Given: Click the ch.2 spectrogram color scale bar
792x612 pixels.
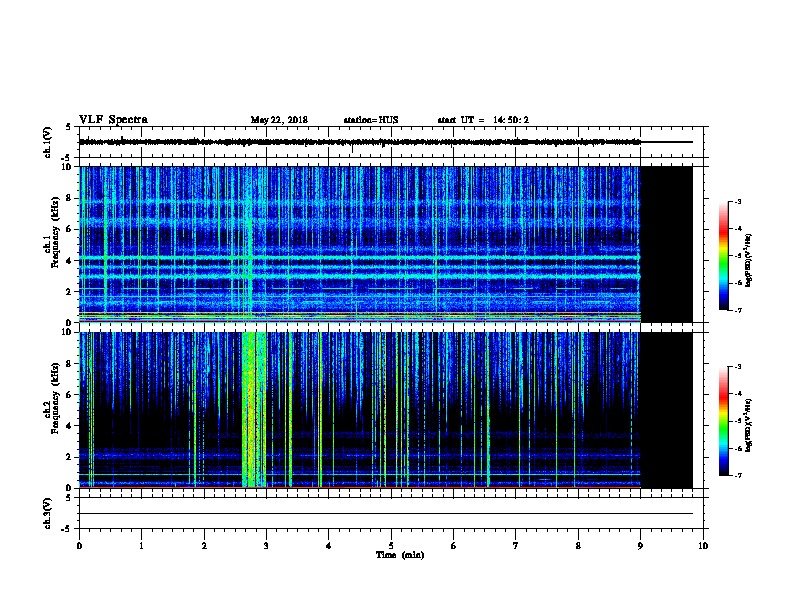Looking at the screenshot, I should coord(724,421).
